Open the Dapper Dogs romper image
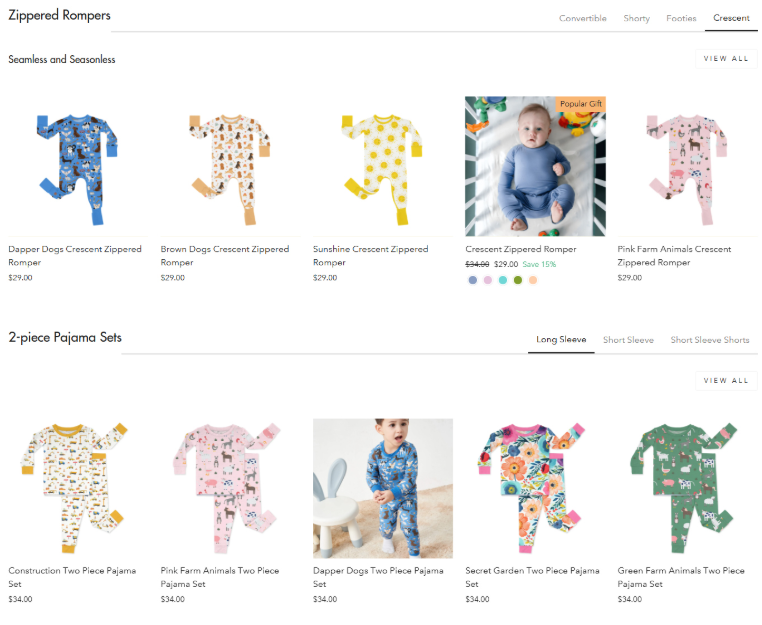This screenshot has height=625, width=762. point(78,166)
